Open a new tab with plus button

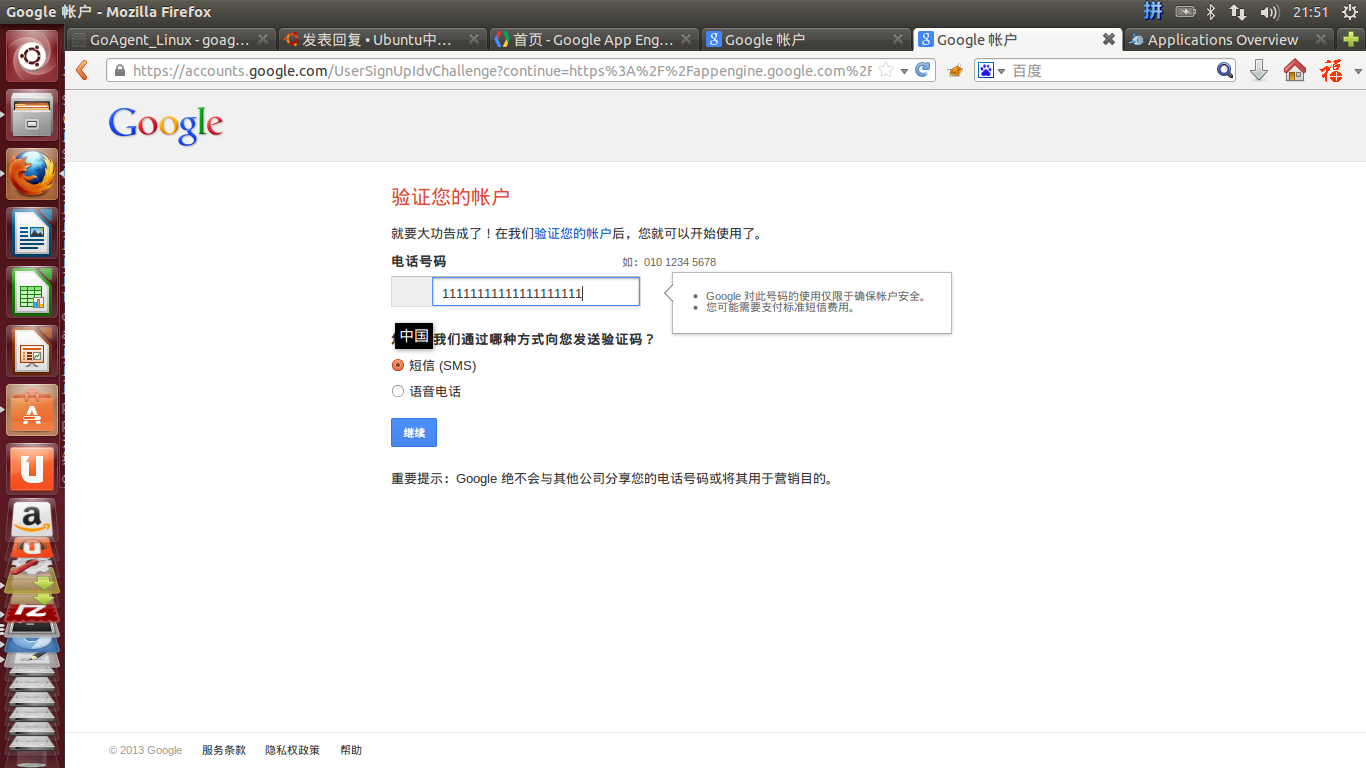[1350, 39]
